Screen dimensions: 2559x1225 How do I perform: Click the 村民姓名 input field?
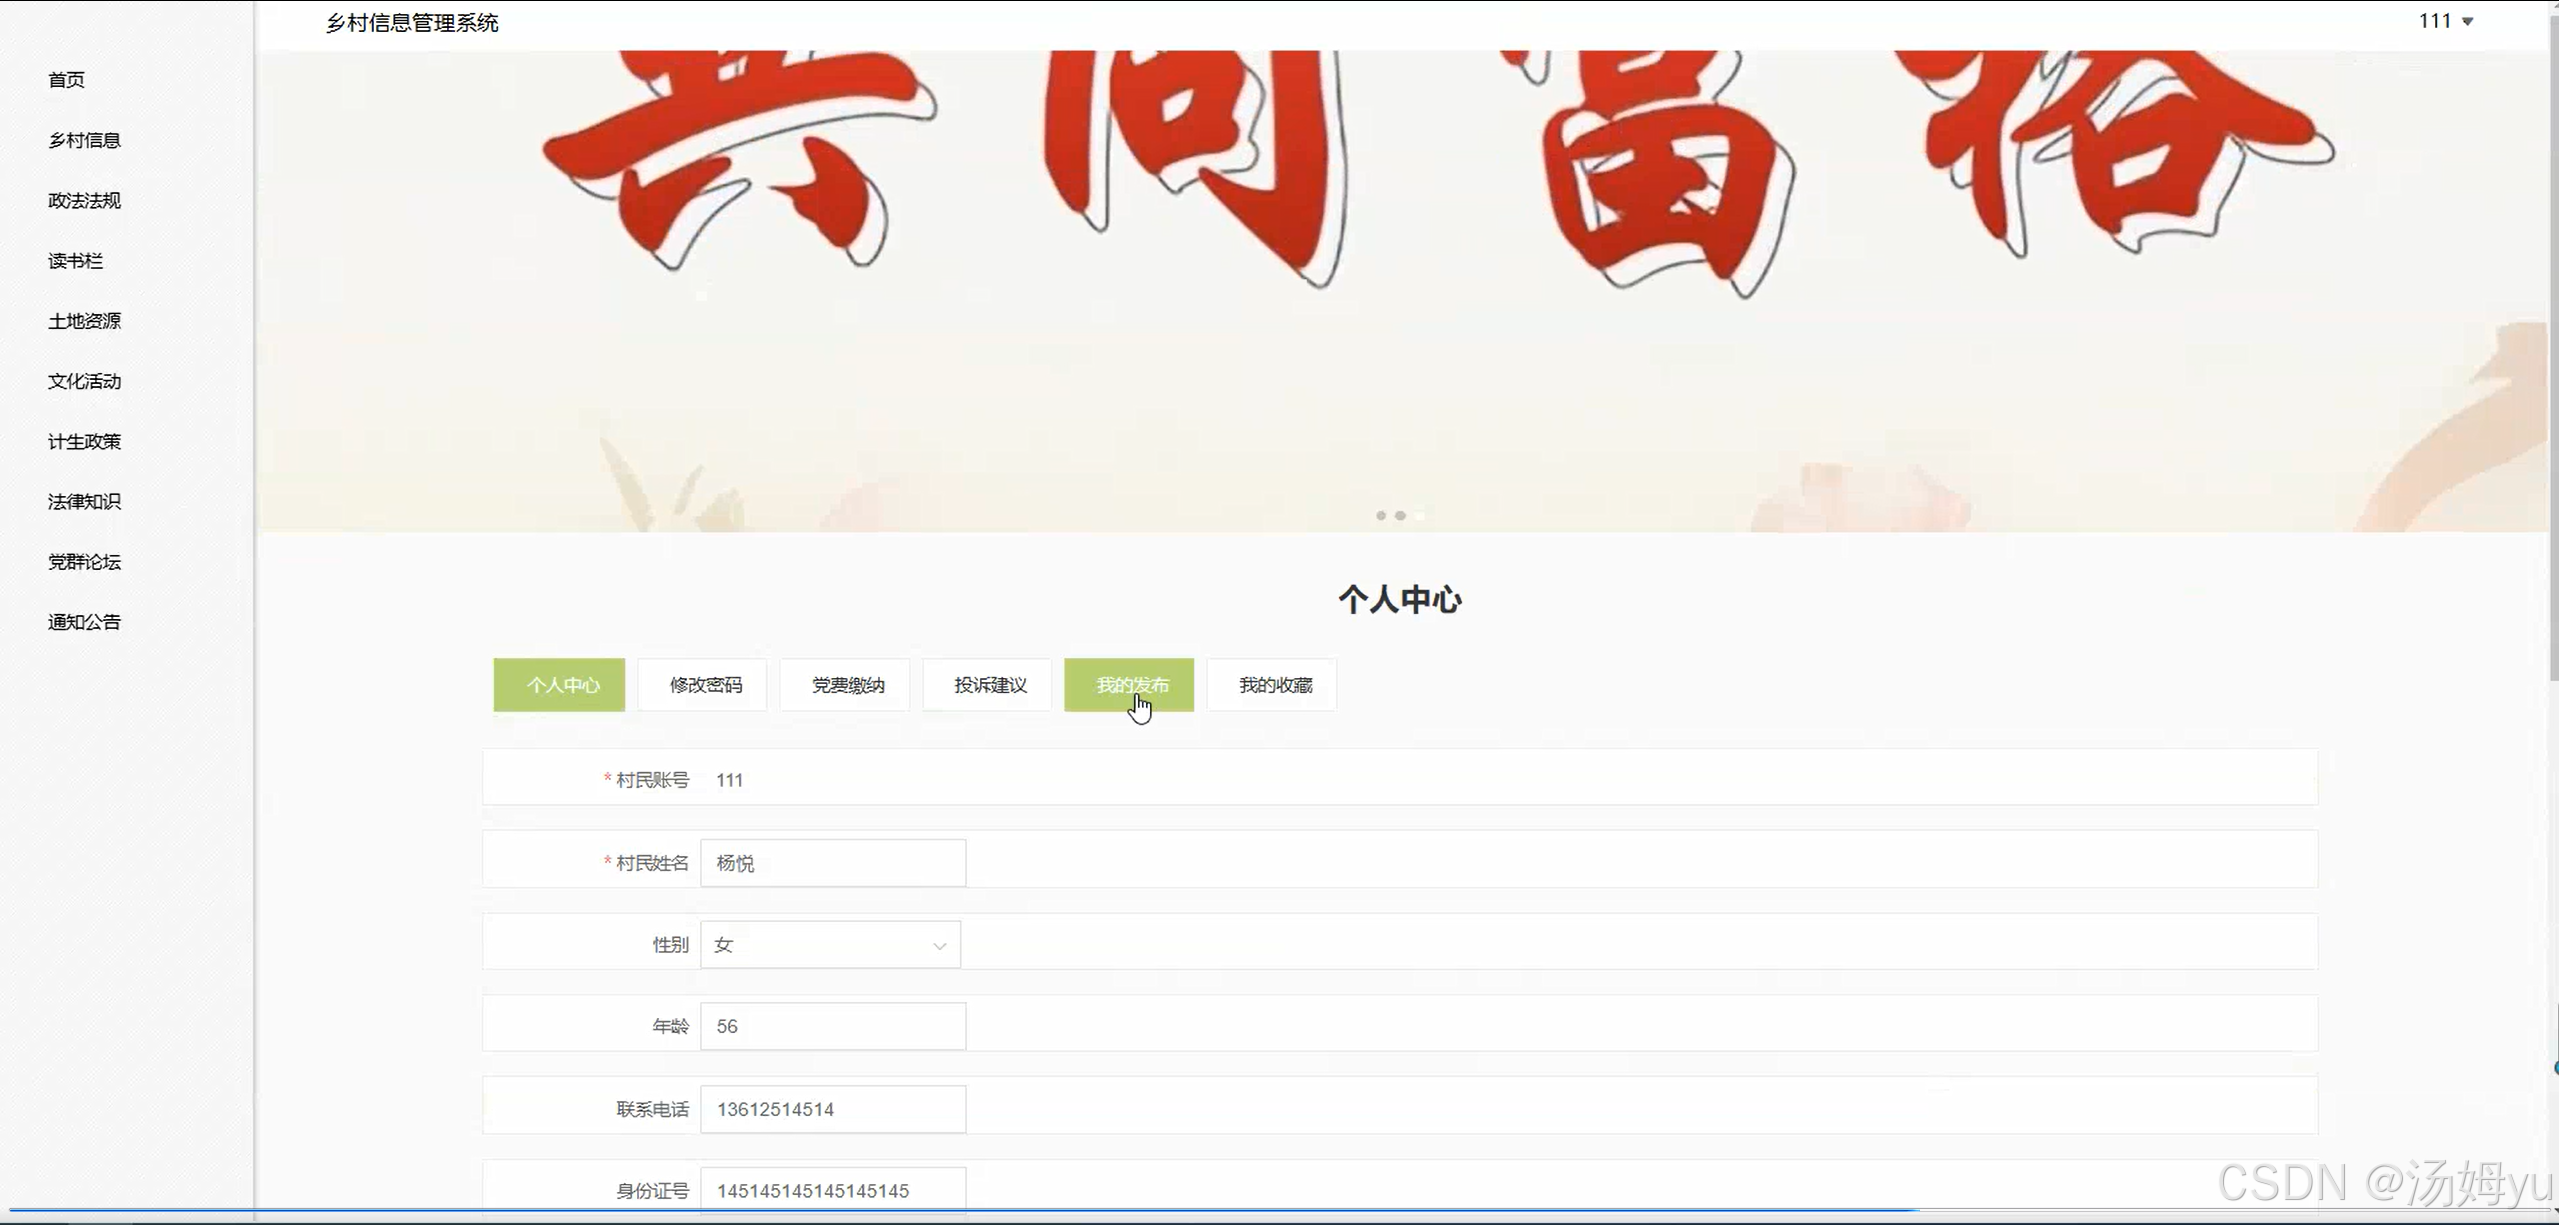(833, 863)
